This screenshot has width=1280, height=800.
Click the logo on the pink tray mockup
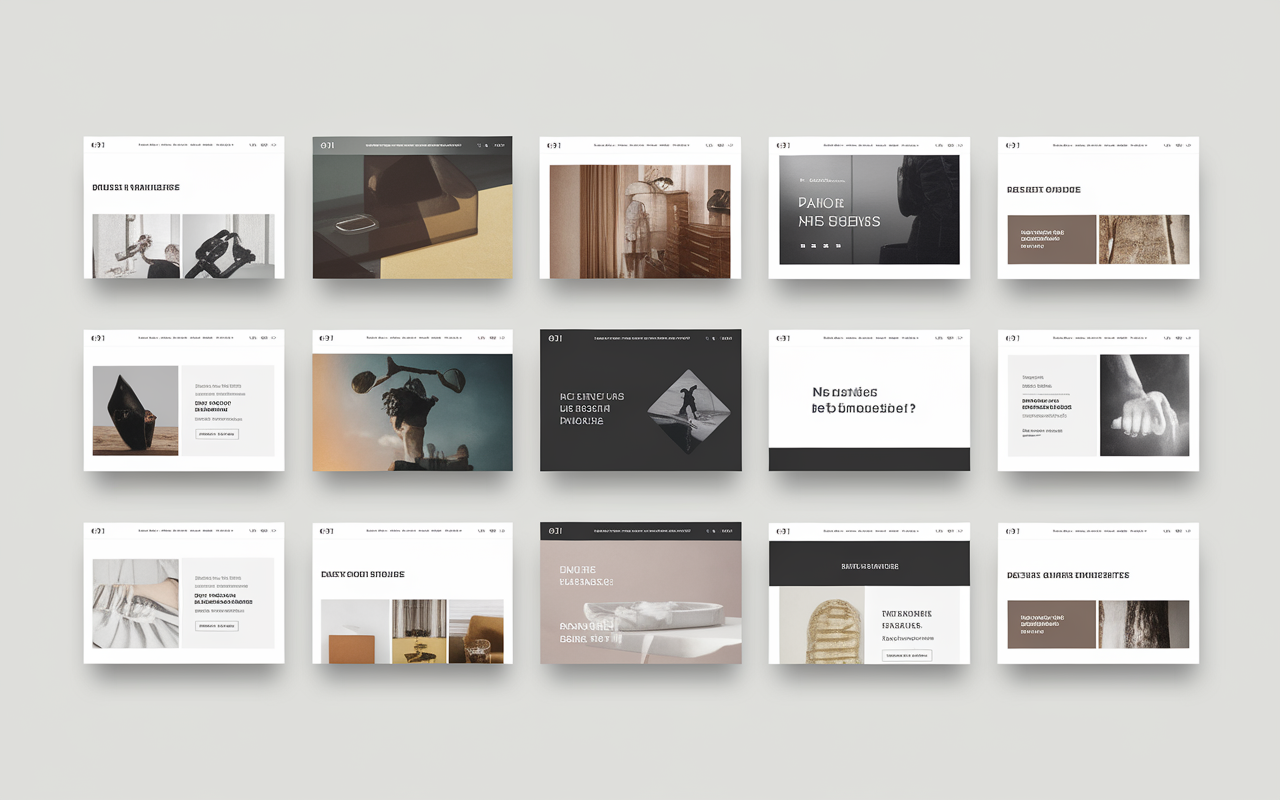click(554, 531)
